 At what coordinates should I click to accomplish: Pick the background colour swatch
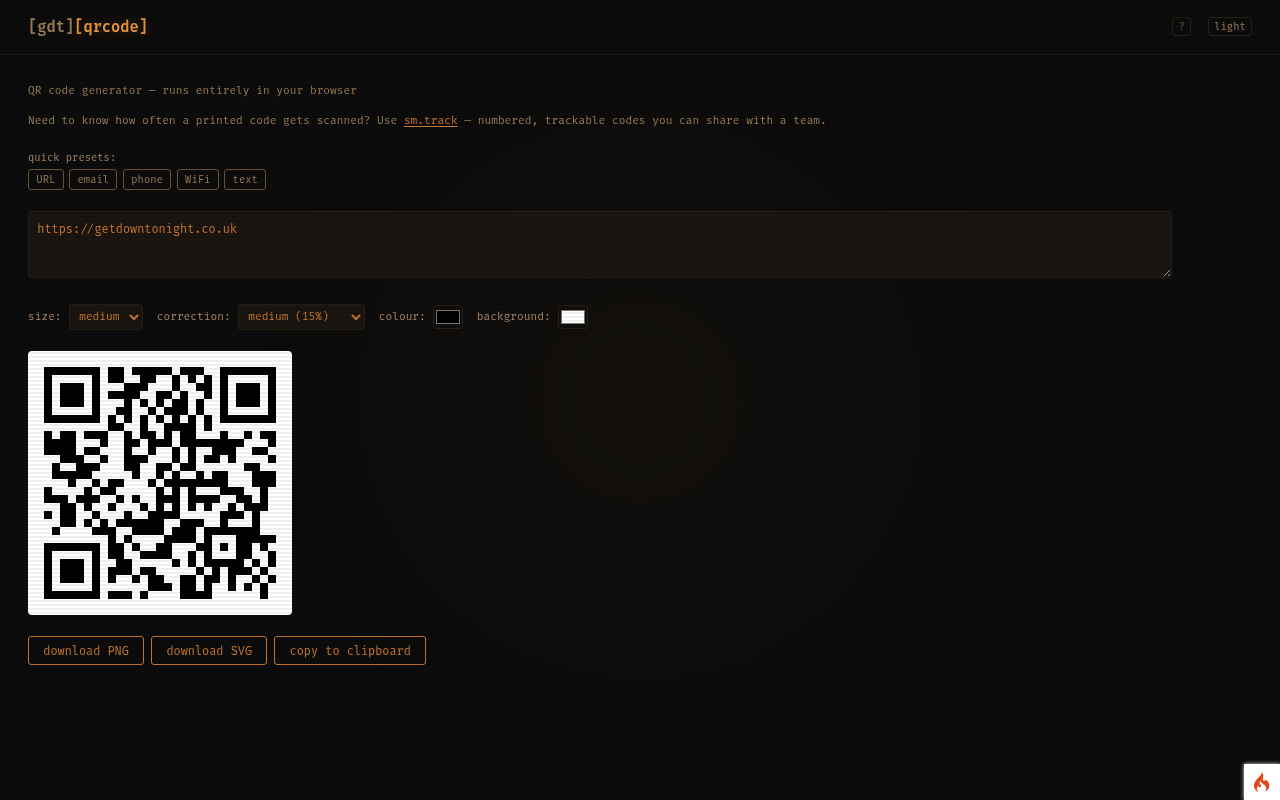(573, 317)
